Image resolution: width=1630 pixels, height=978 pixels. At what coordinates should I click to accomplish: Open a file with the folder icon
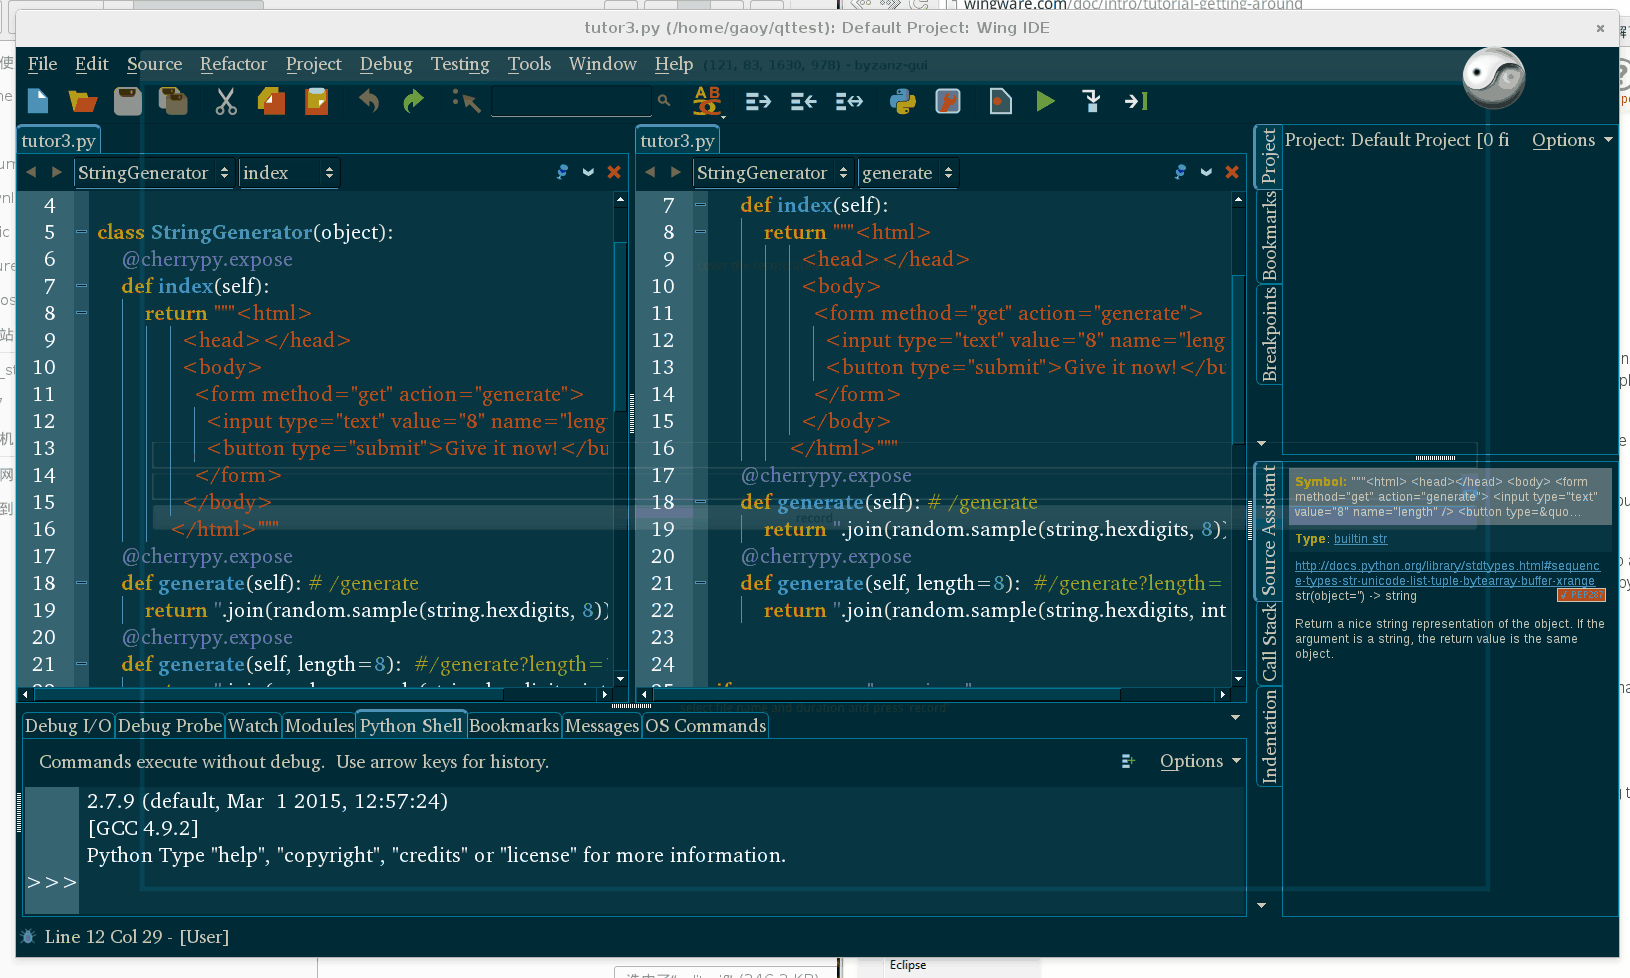(x=82, y=101)
